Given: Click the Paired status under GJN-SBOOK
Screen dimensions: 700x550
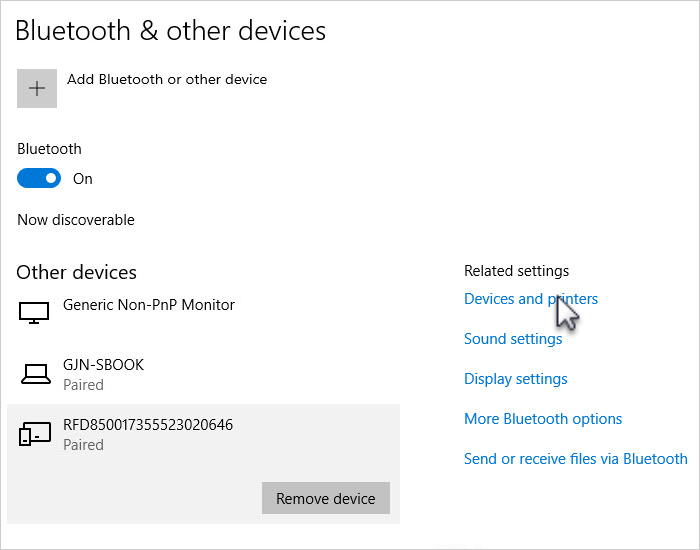Looking at the screenshot, I should [83, 385].
